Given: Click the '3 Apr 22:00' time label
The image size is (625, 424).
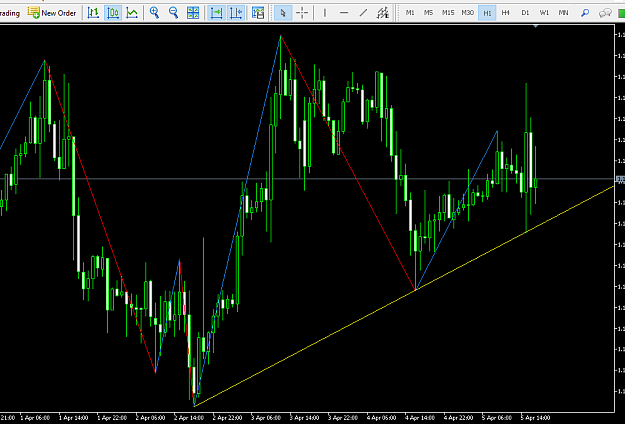Looking at the screenshot, I should point(343,418).
